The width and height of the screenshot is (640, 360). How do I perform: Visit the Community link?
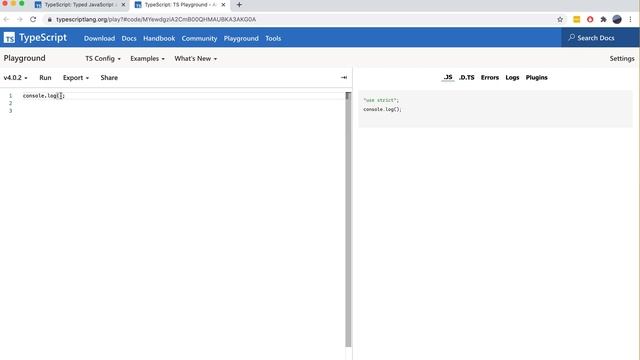pos(199,38)
